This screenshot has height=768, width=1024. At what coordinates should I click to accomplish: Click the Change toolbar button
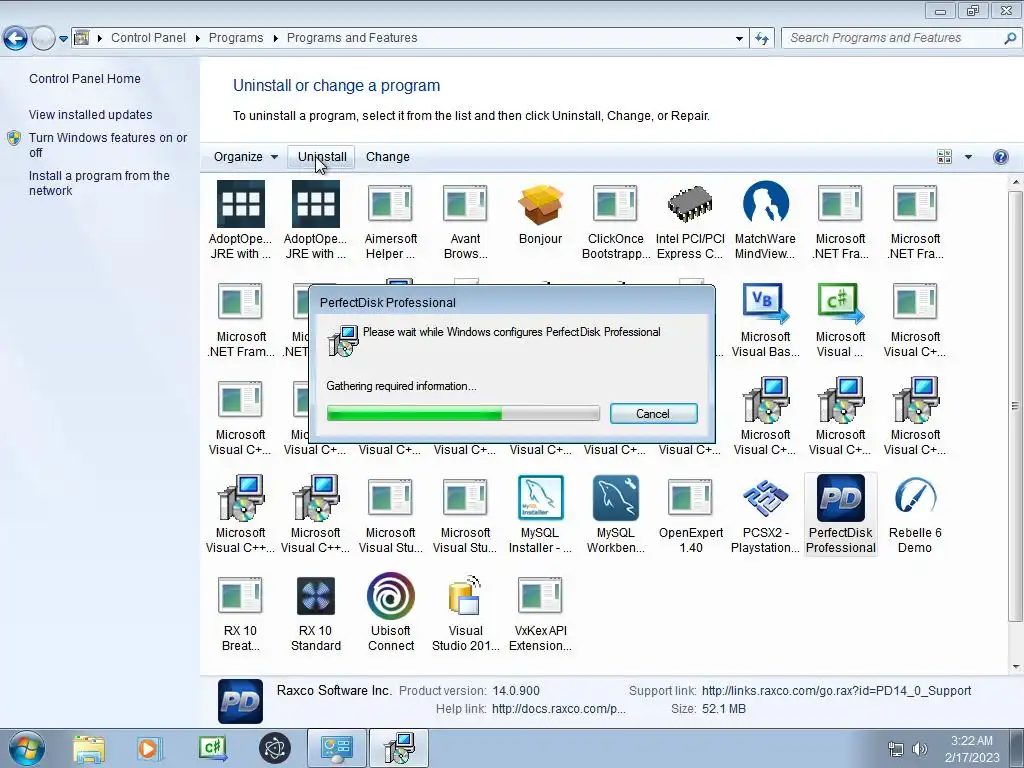click(388, 157)
